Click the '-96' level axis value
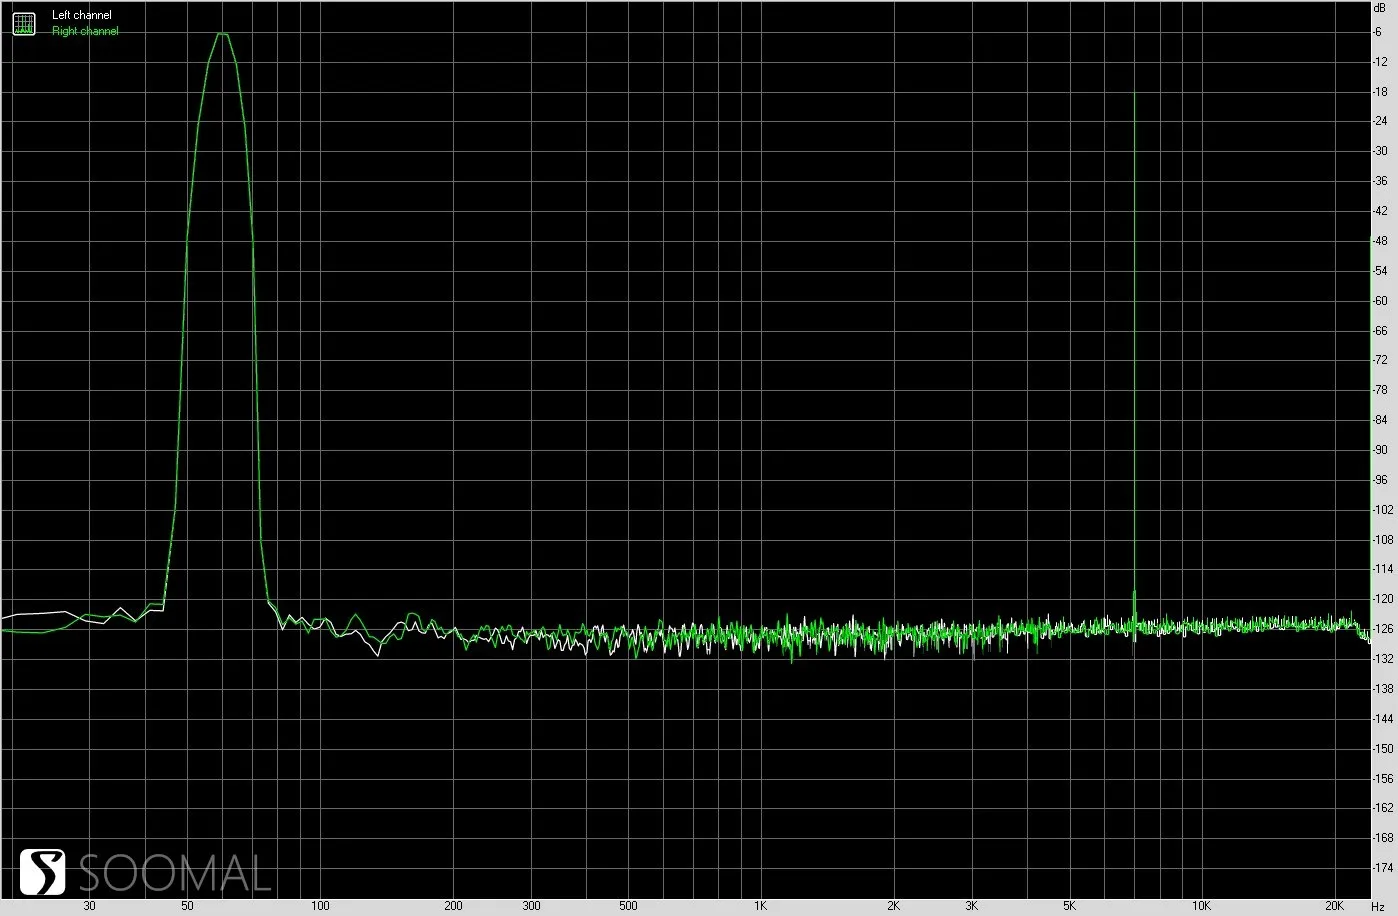 point(1380,480)
